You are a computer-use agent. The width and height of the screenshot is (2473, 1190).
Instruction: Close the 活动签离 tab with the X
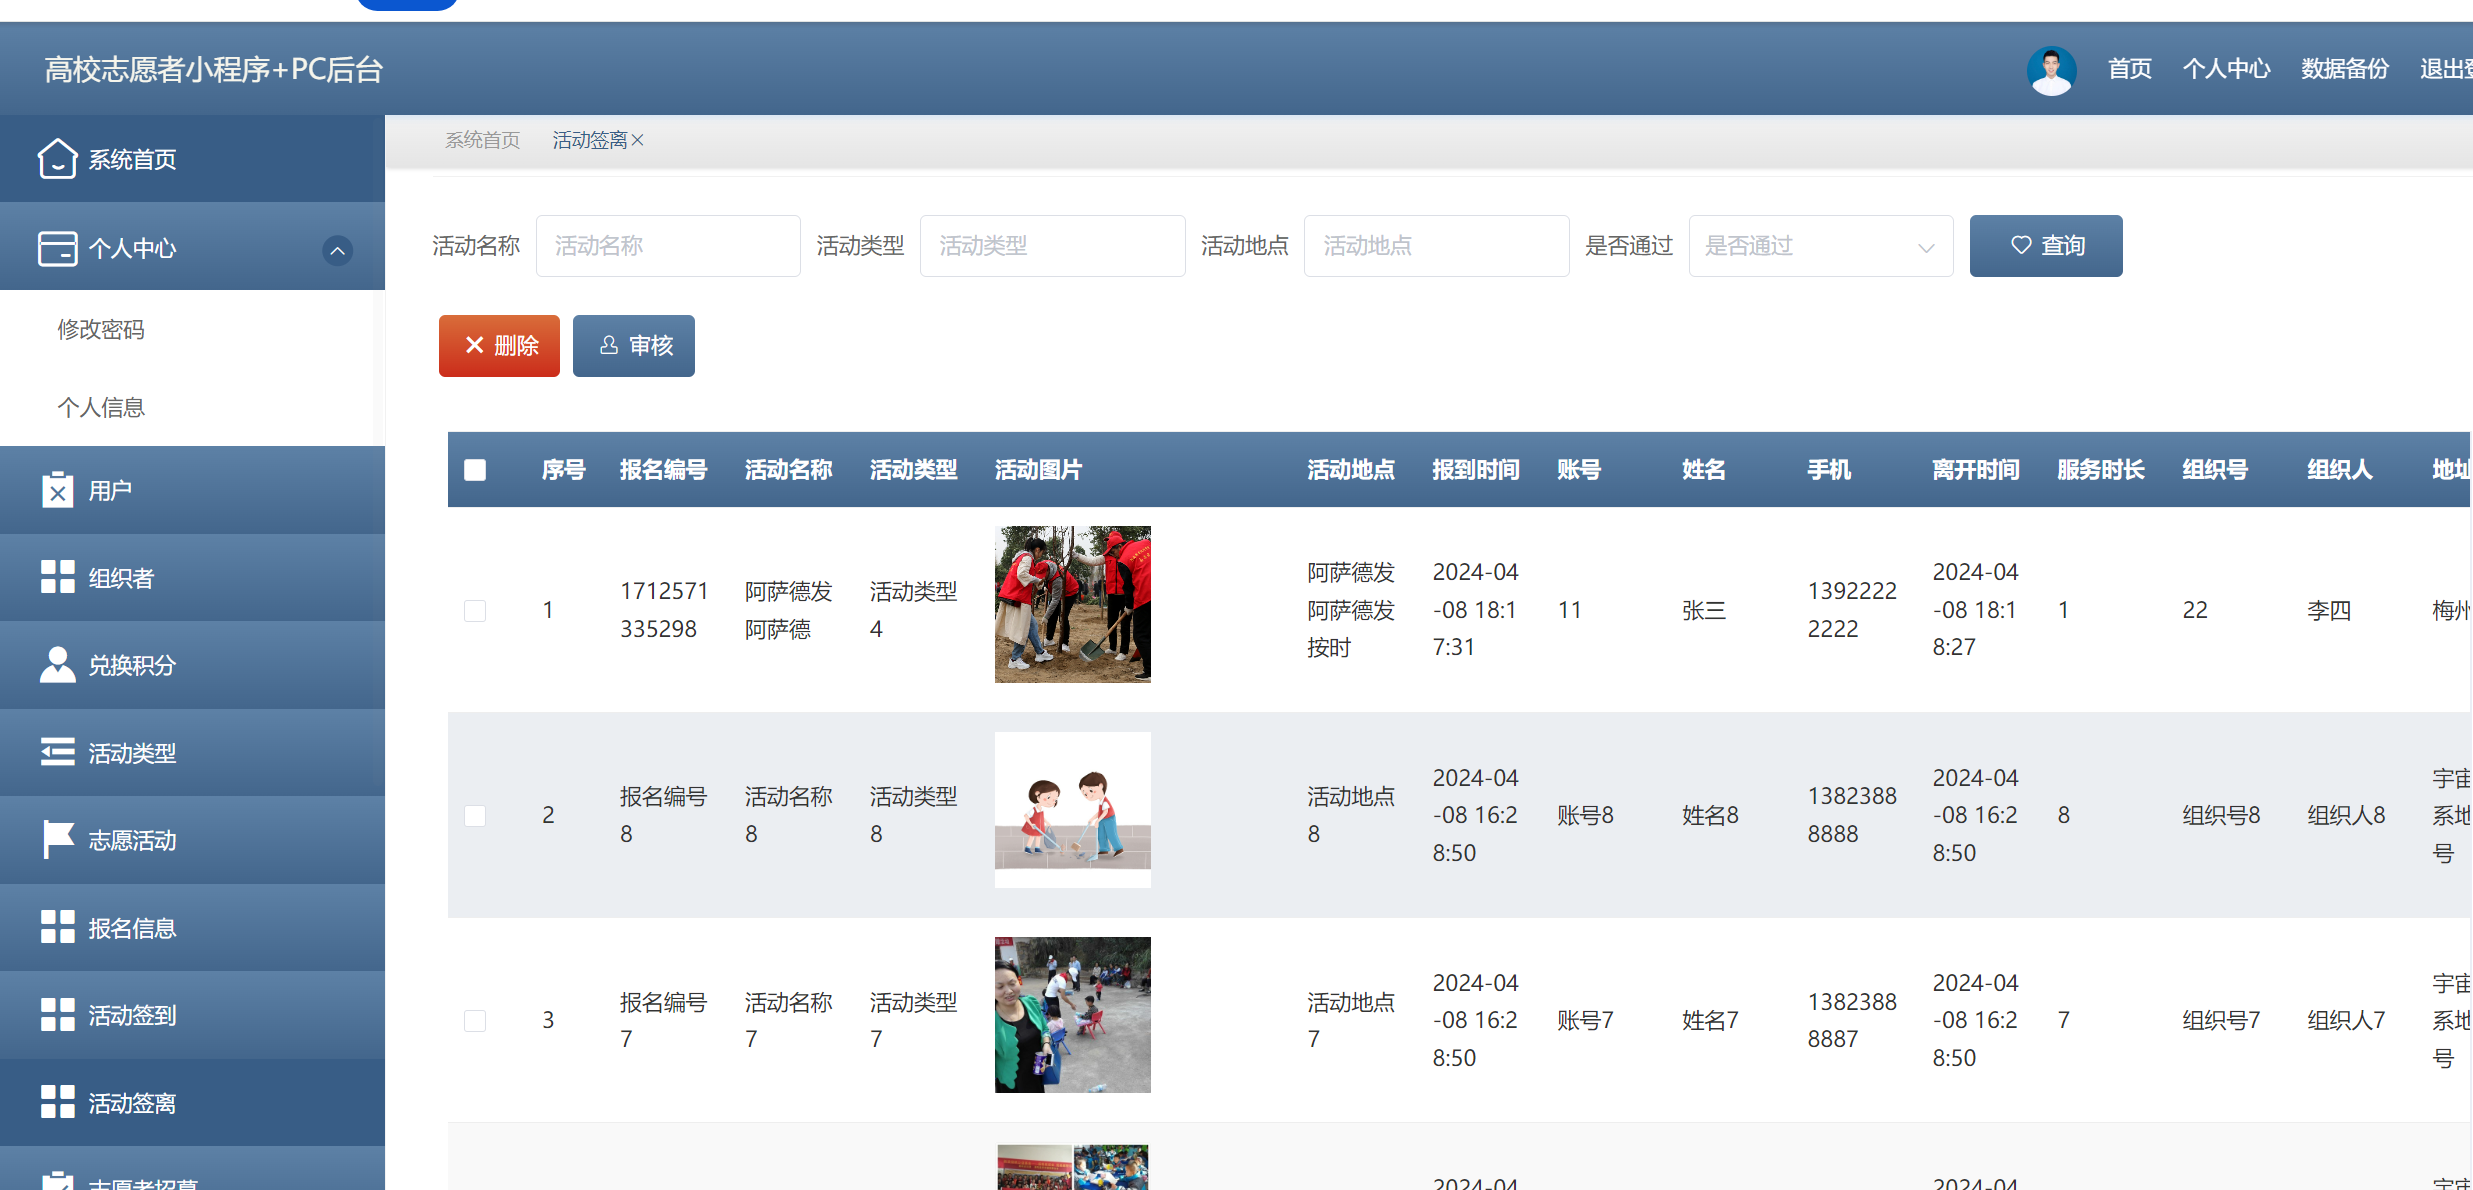coord(638,141)
